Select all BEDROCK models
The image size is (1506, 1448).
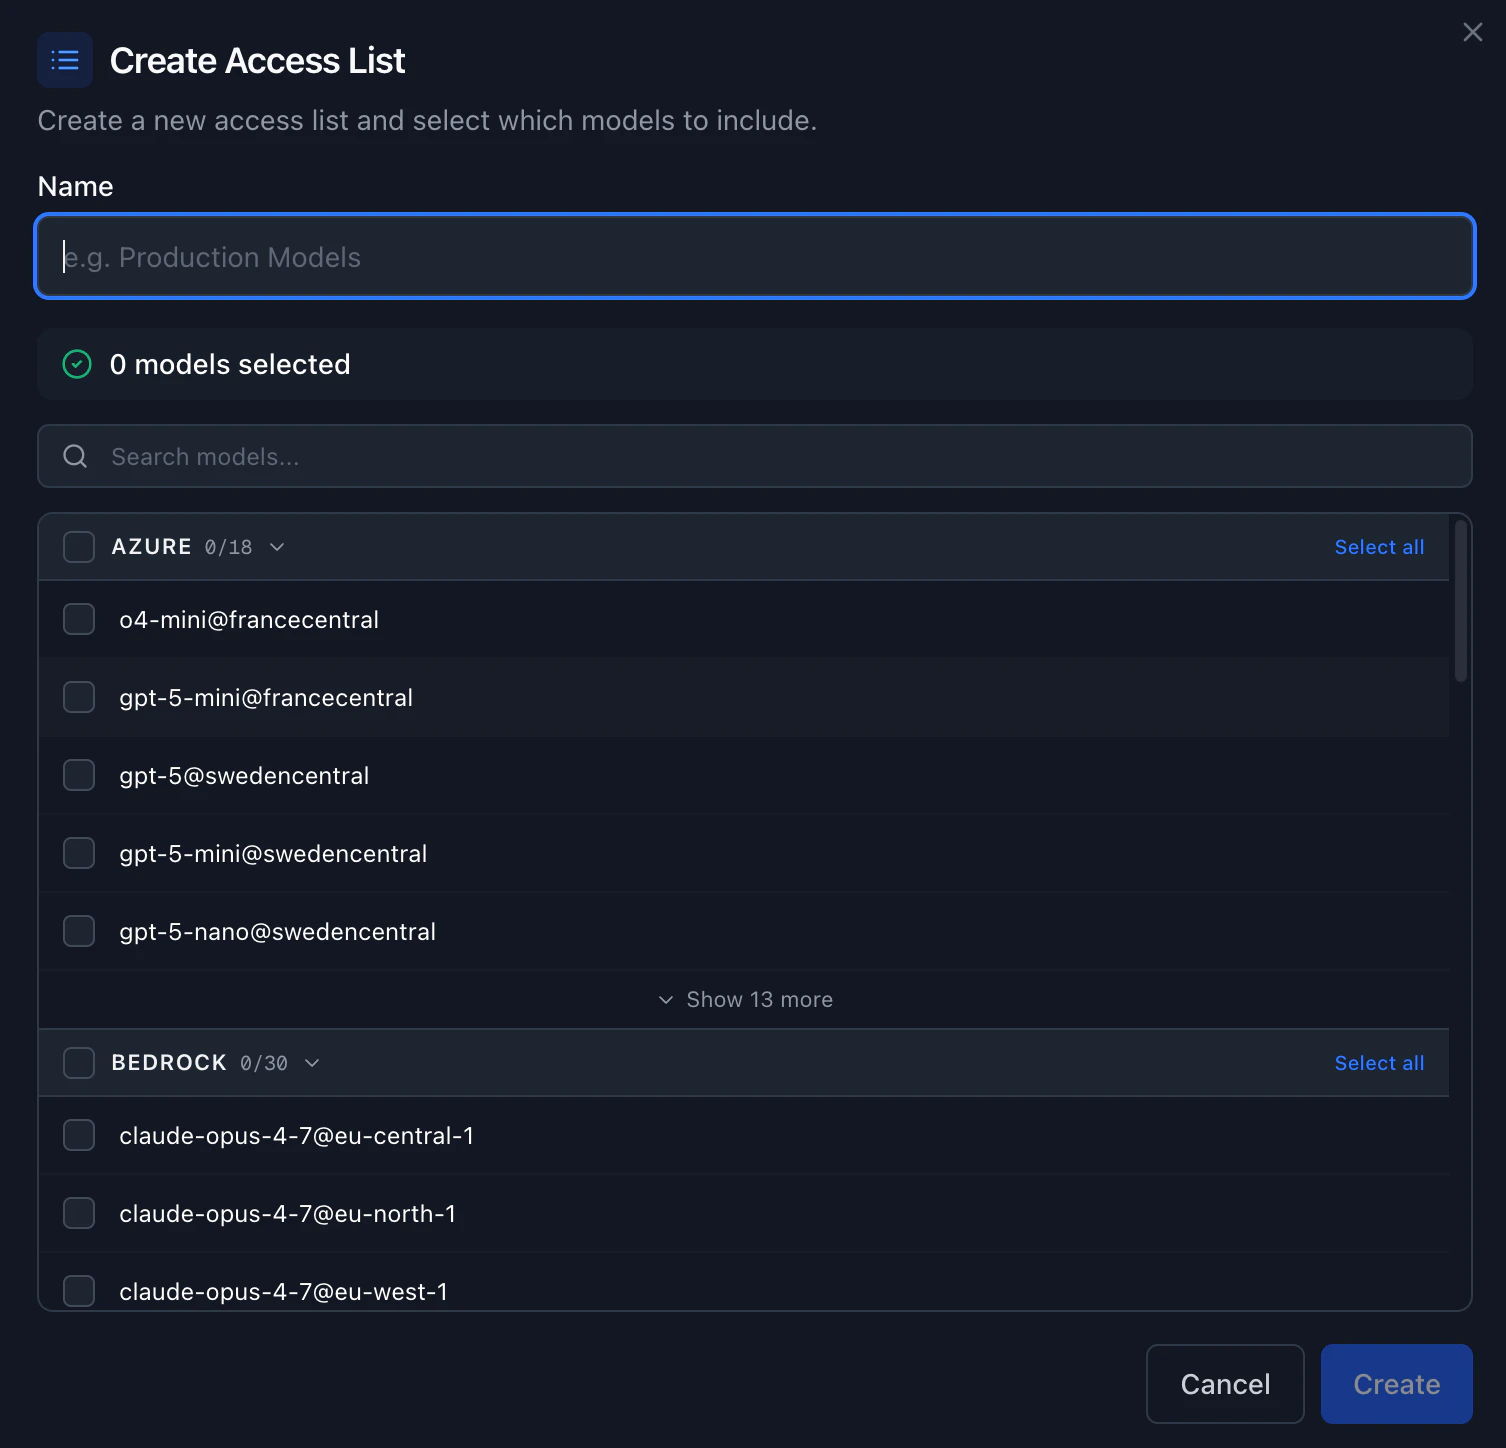[1379, 1063]
